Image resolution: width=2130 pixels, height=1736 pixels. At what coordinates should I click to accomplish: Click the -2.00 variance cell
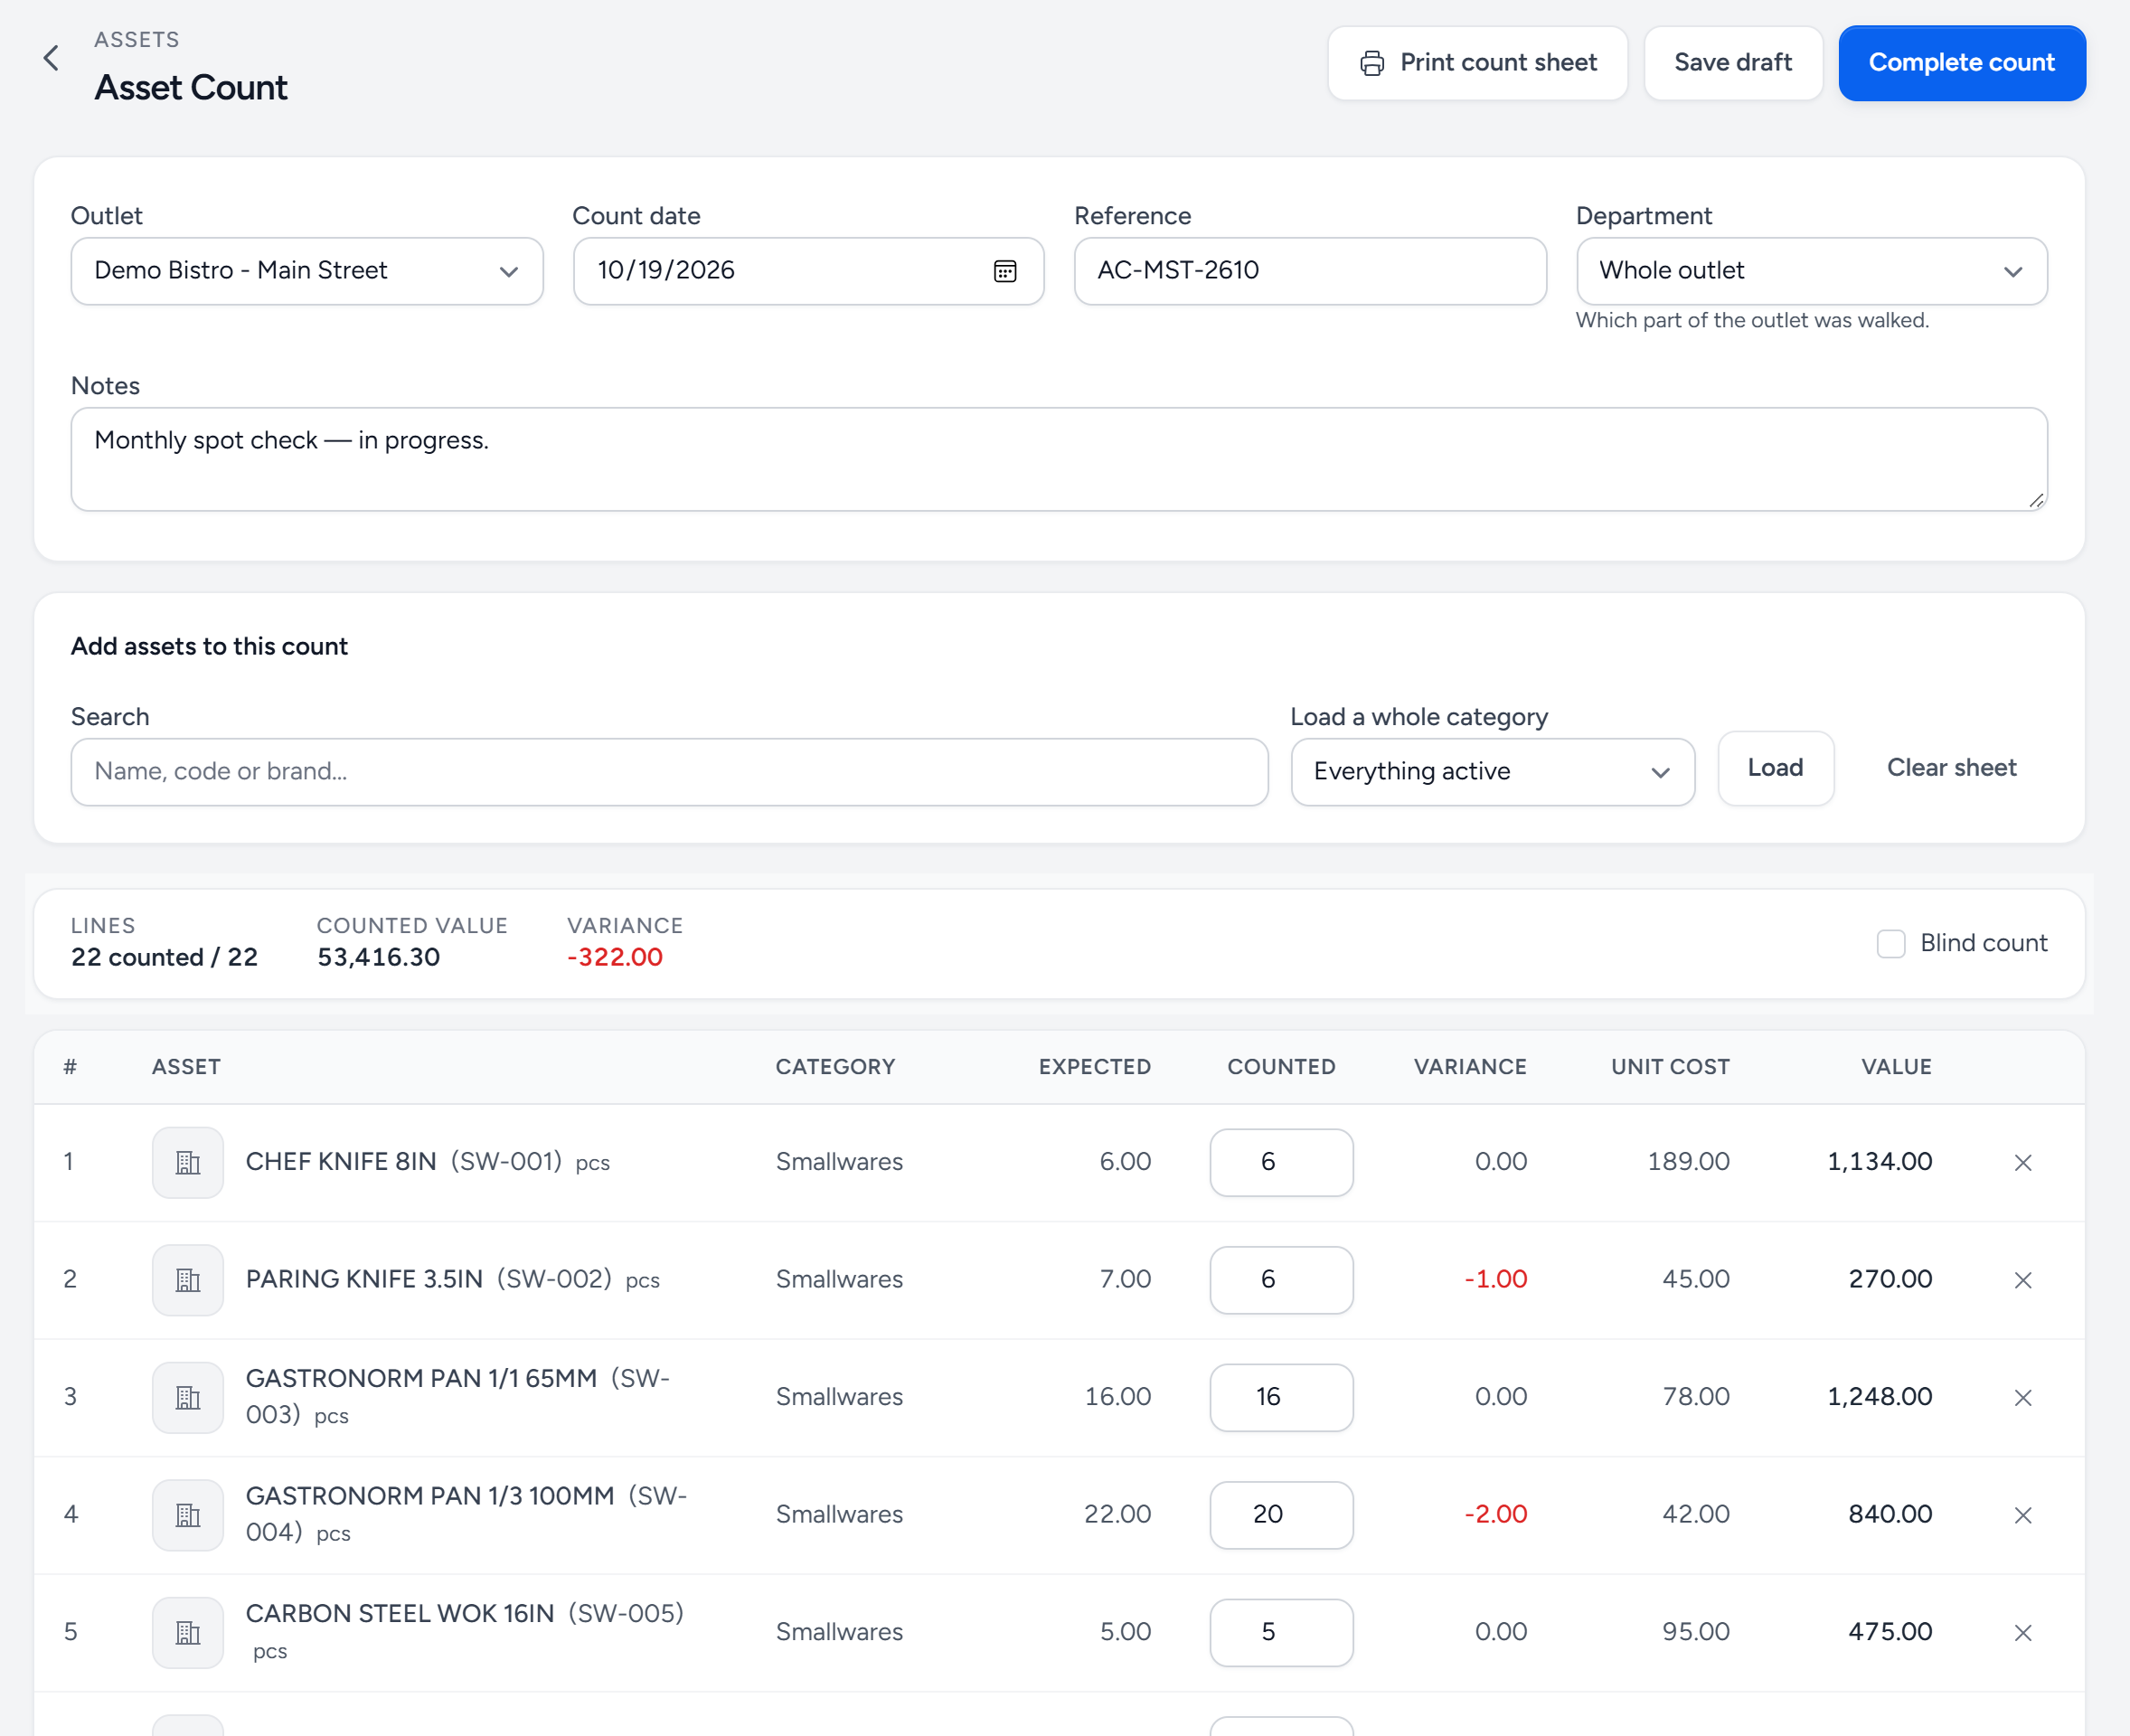1495,1515
